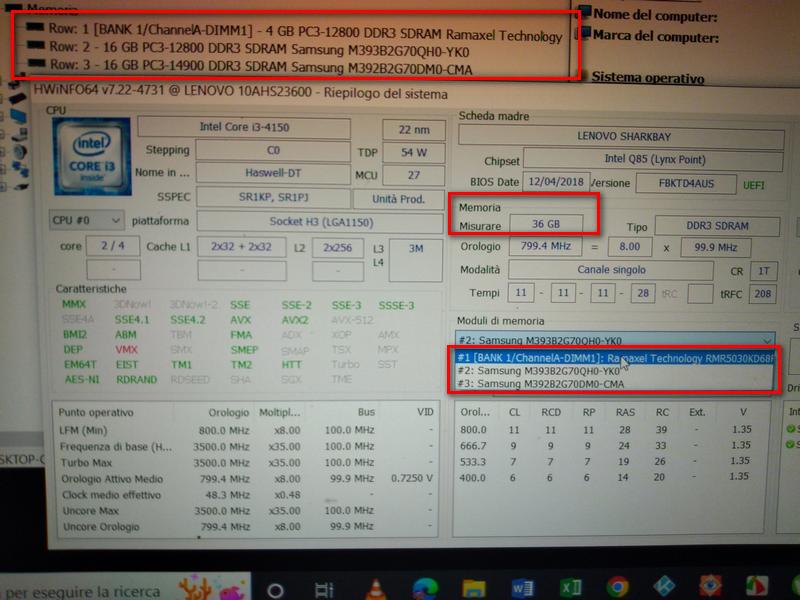Click the Canale singolo mode field
The height and width of the screenshot is (600, 800).
point(611,270)
